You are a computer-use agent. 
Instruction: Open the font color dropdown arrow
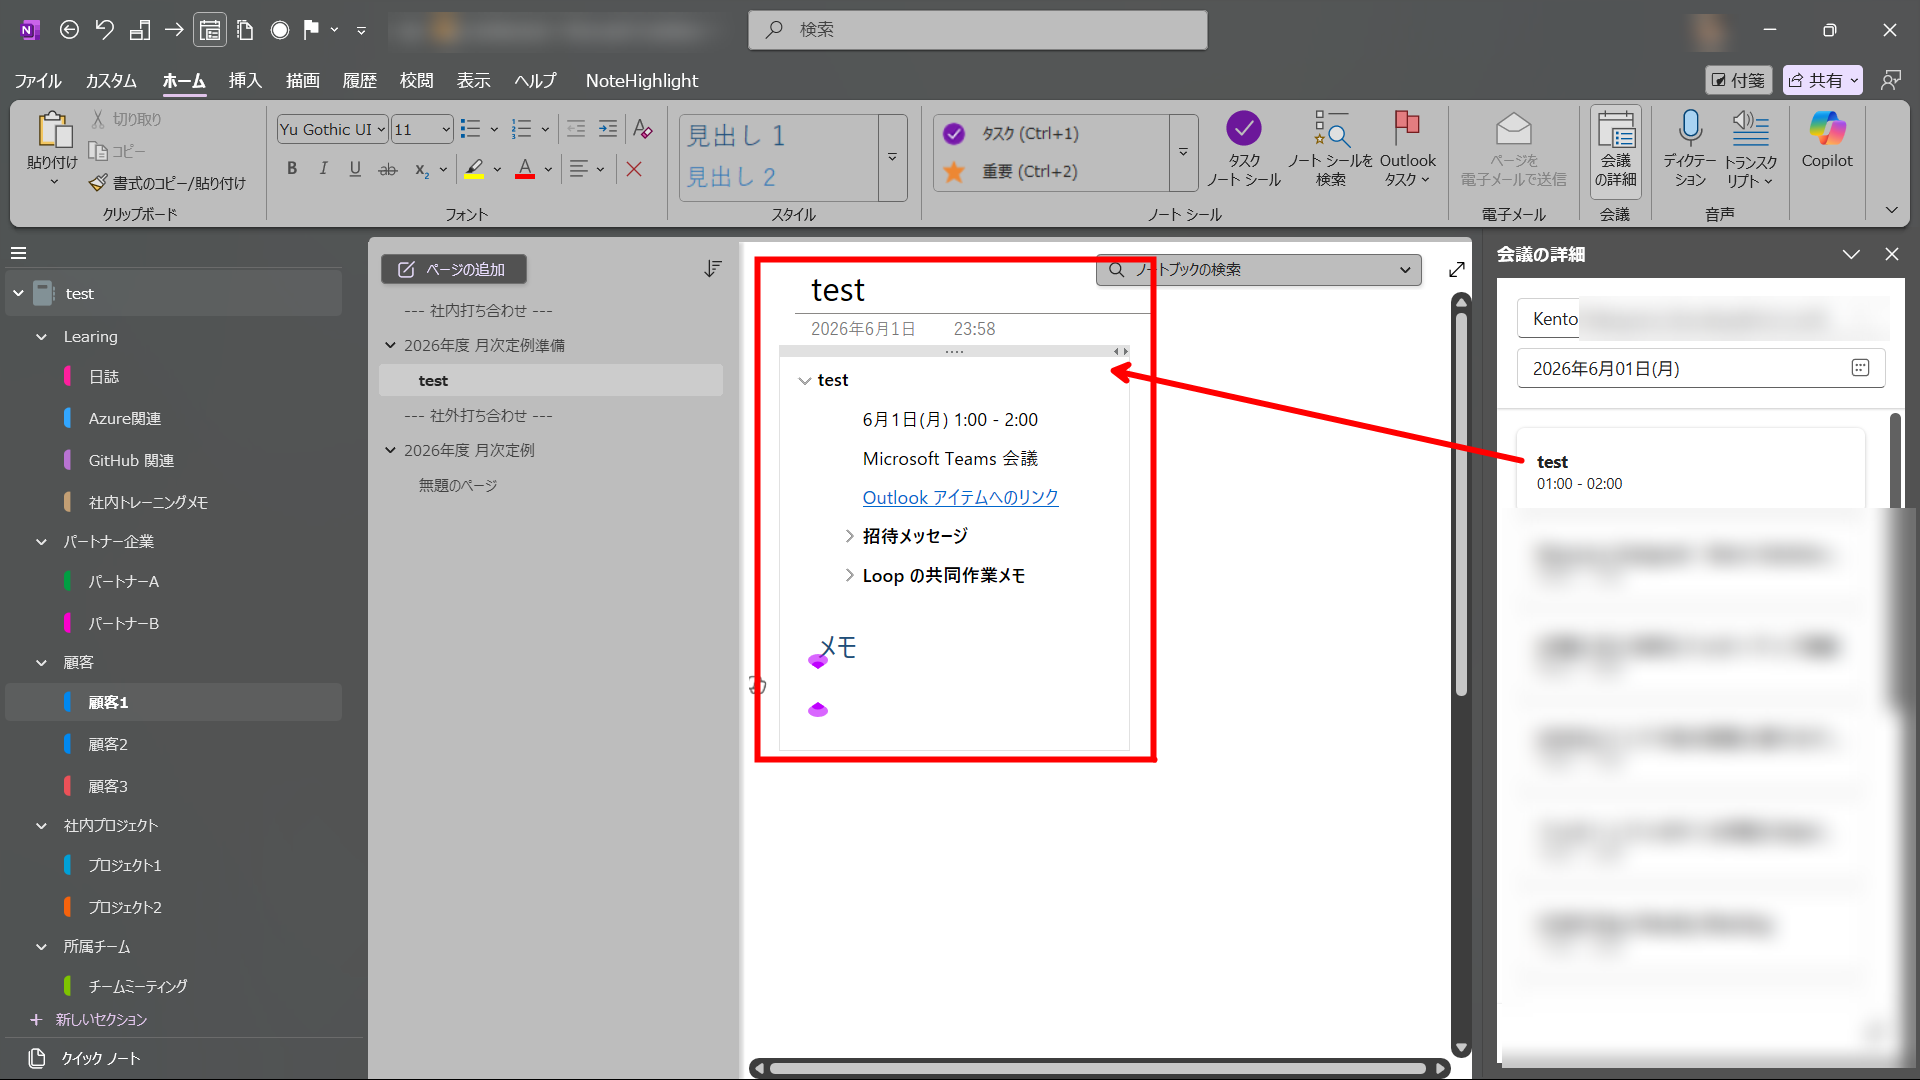click(x=548, y=169)
